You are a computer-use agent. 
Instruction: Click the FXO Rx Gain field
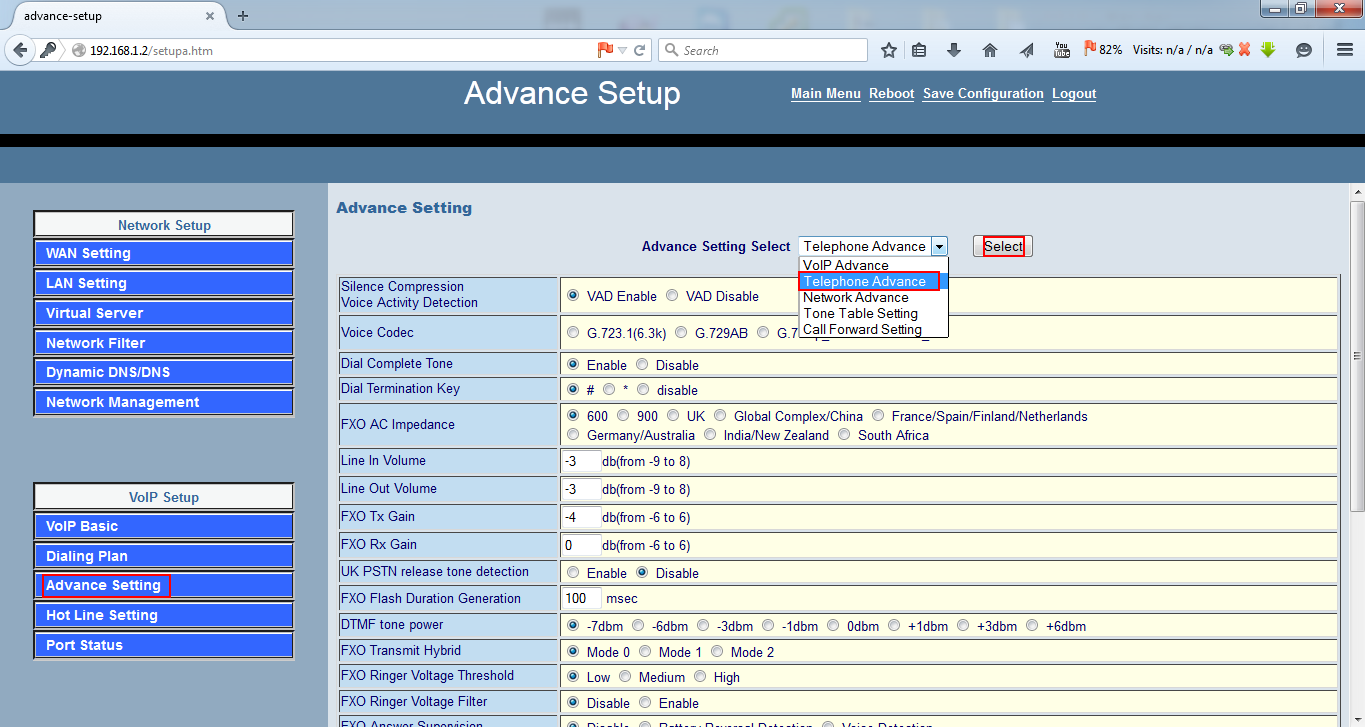coord(581,545)
